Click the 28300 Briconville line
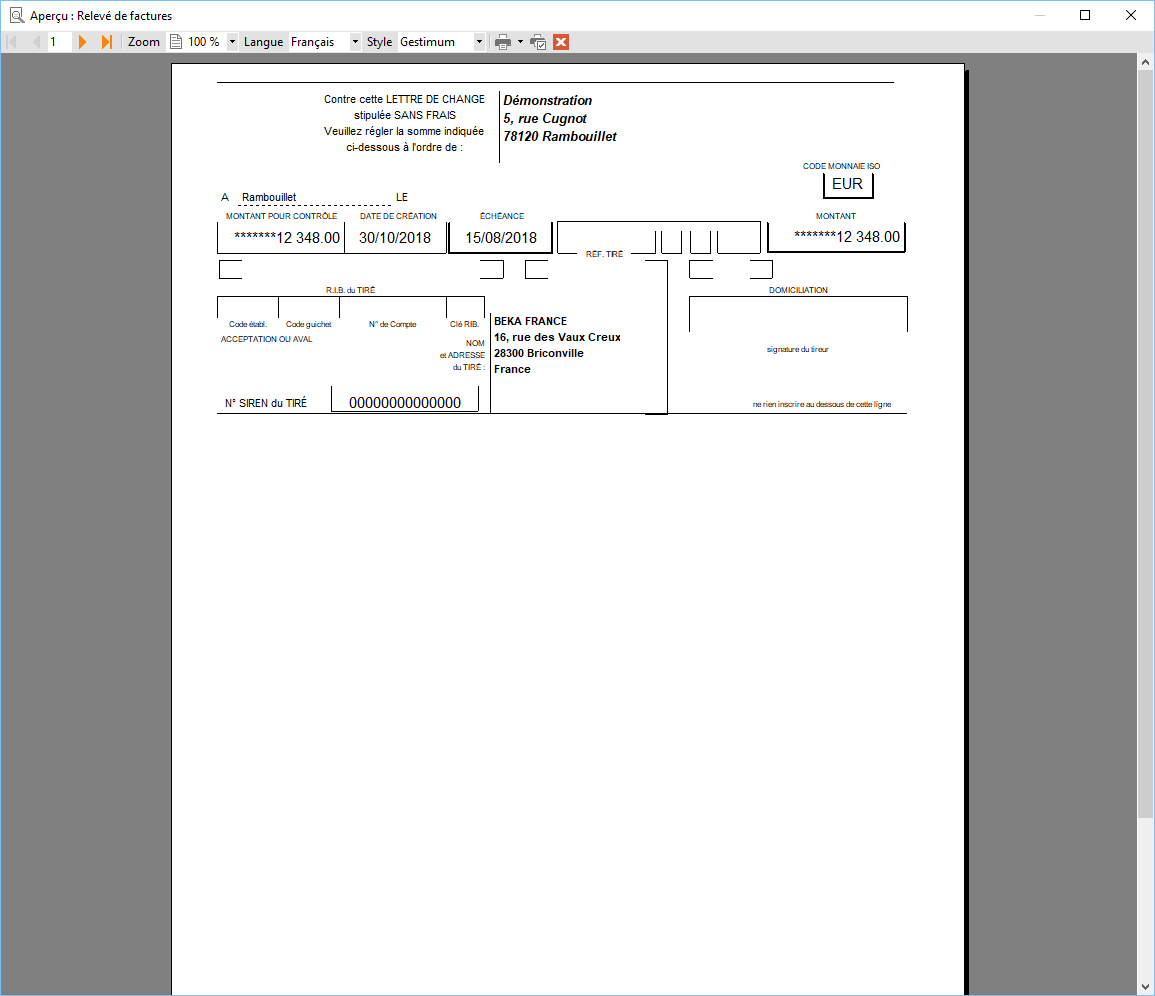Viewport: 1155px width, 996px height. (538, 354)
